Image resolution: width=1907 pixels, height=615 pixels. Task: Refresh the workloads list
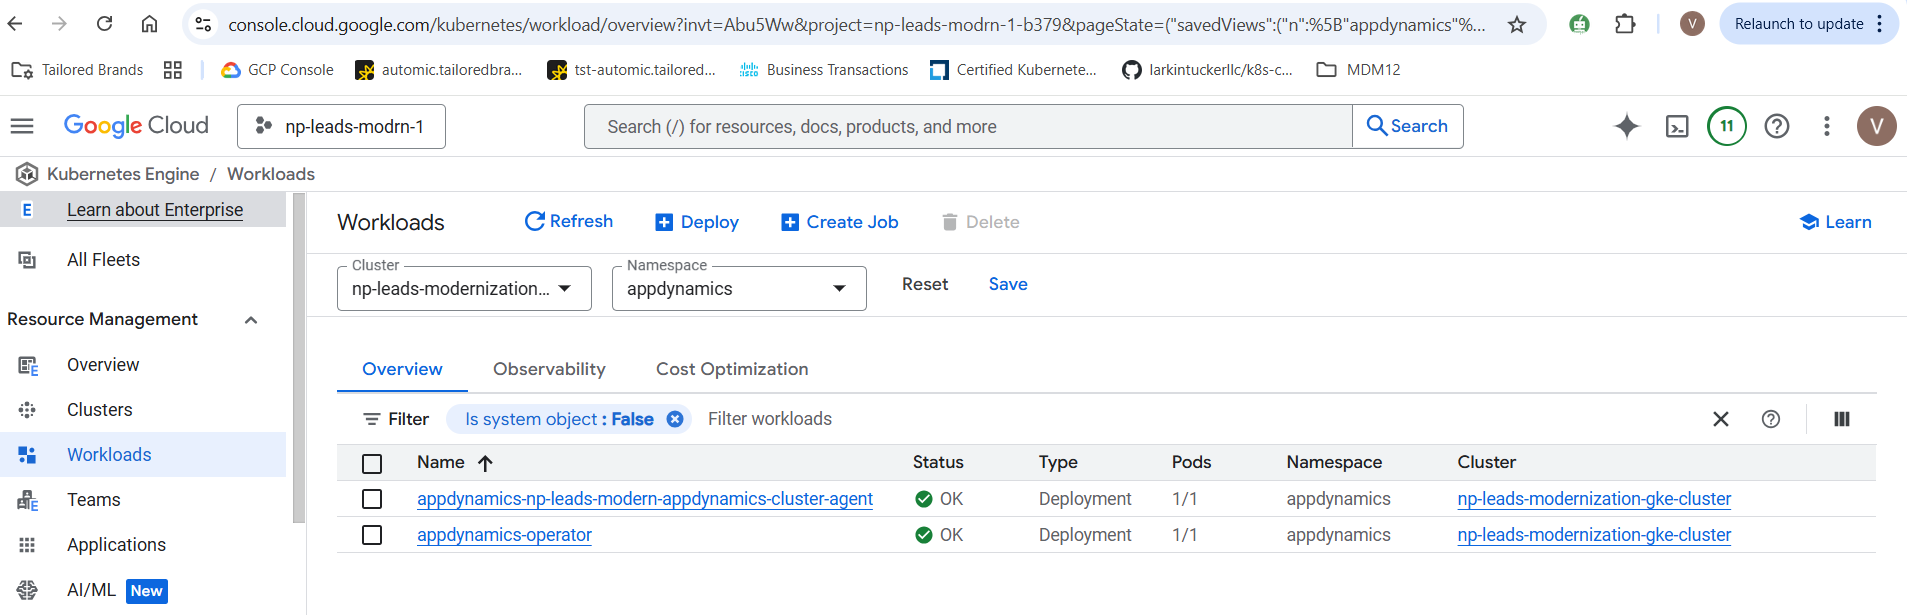coord(568,221)
